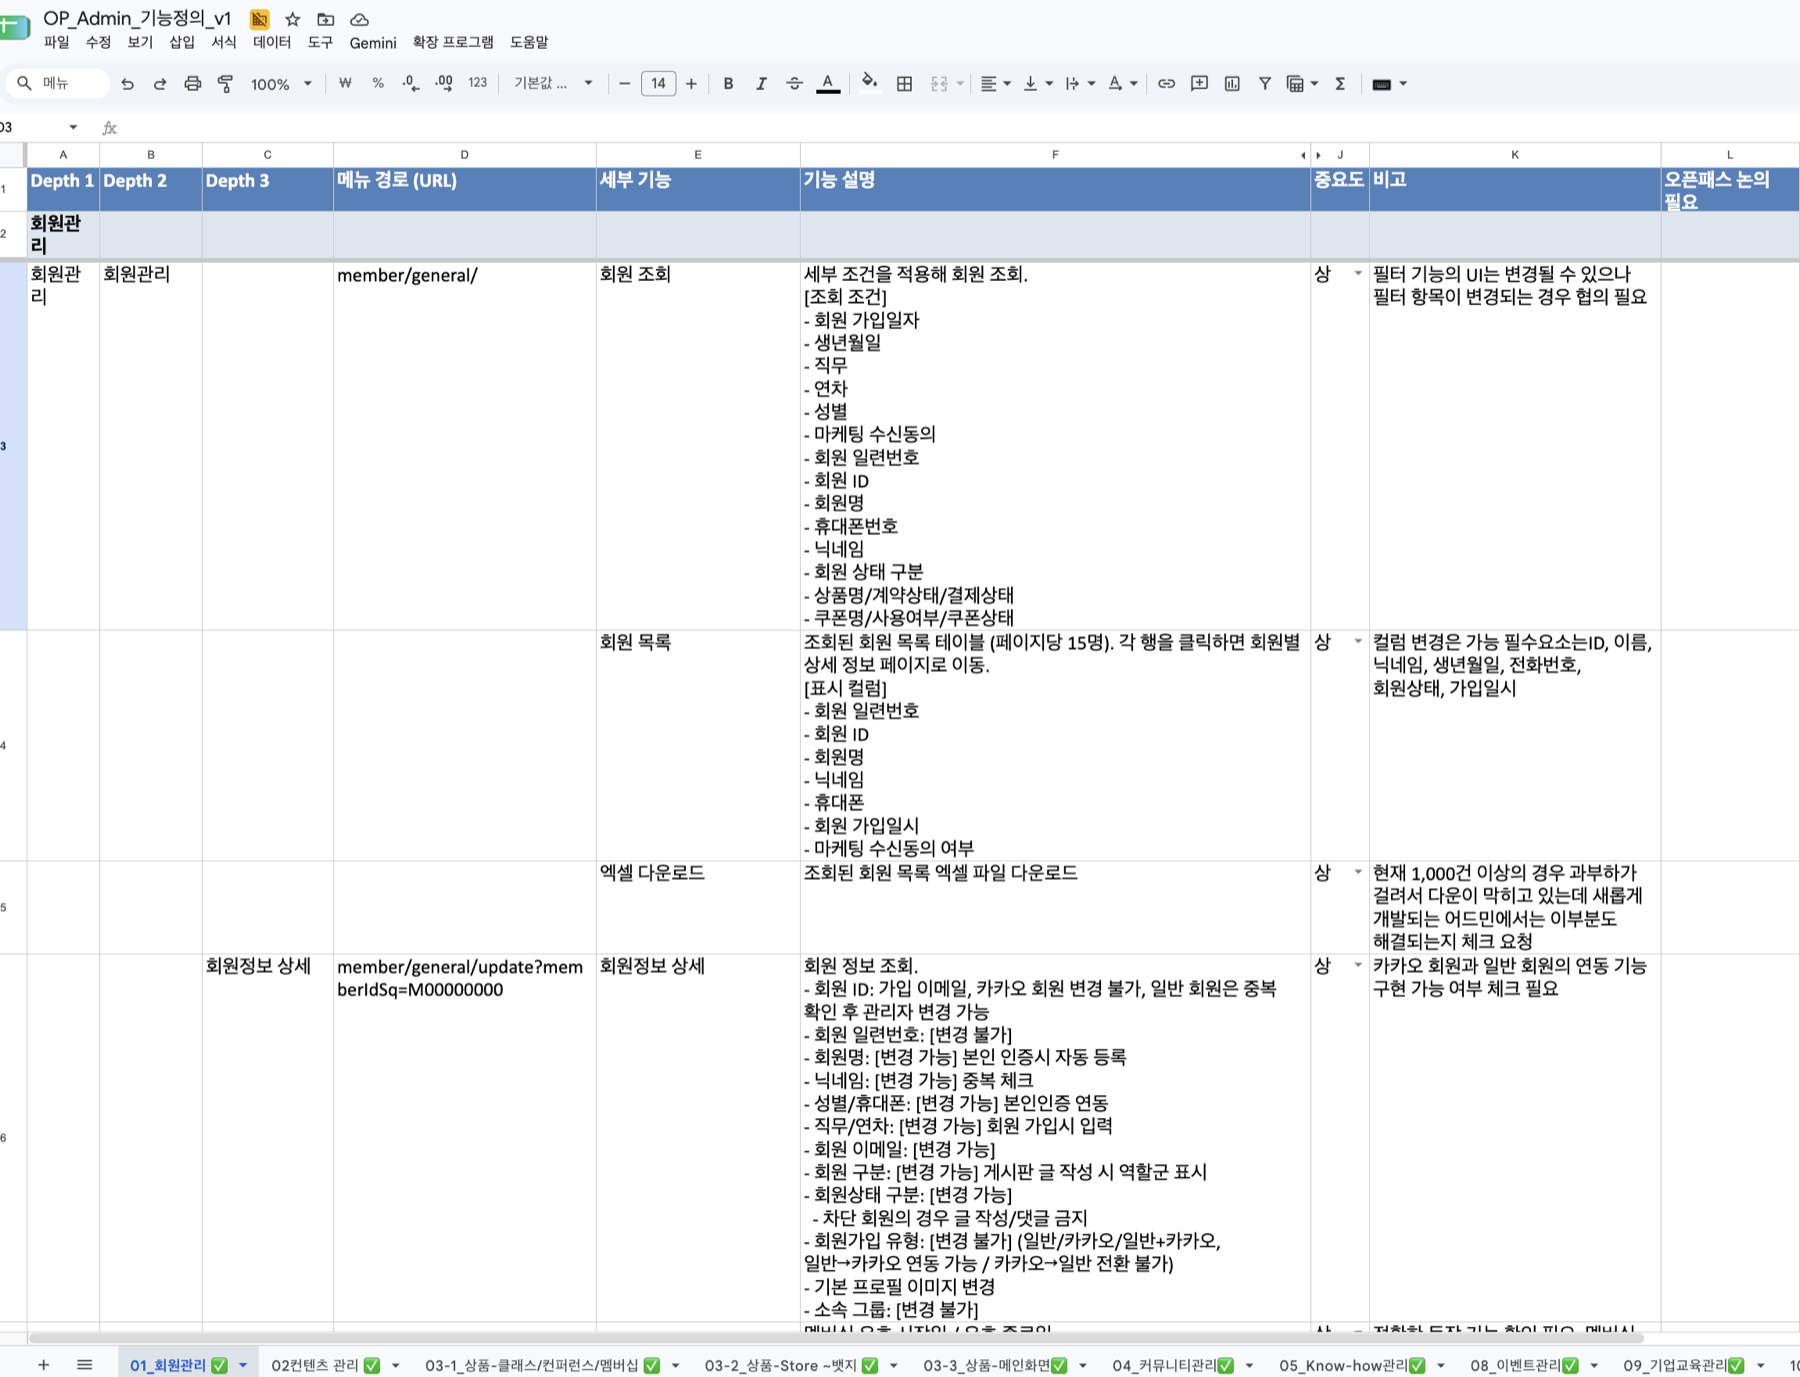The image size is (1800, 1377).
Task: Open the Gemini menu
Action: click(x=373, y=42)
